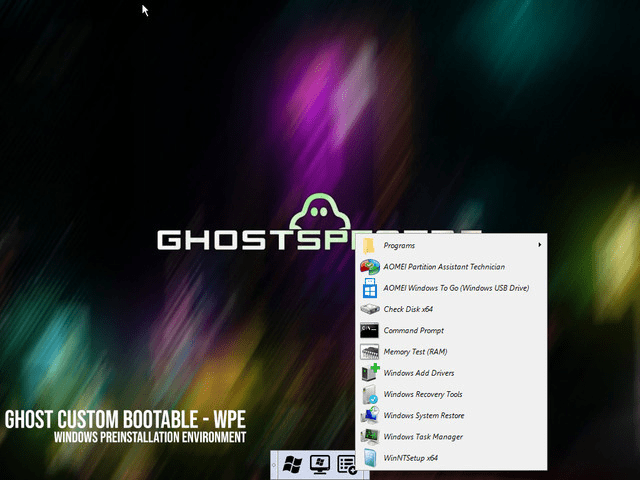Click the Check Disk drive icon
640x480 pixels.
tap(370, 309)
